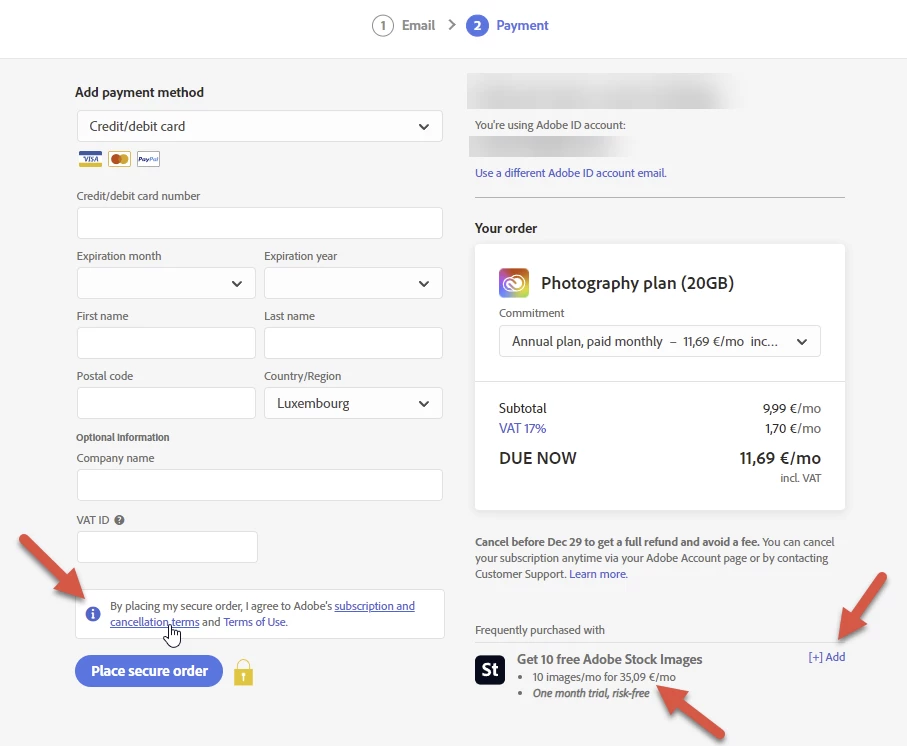This screenshot has height=746, width=907.
Task: Click the 'One month trial, risk-free' text
Action: 591,693
